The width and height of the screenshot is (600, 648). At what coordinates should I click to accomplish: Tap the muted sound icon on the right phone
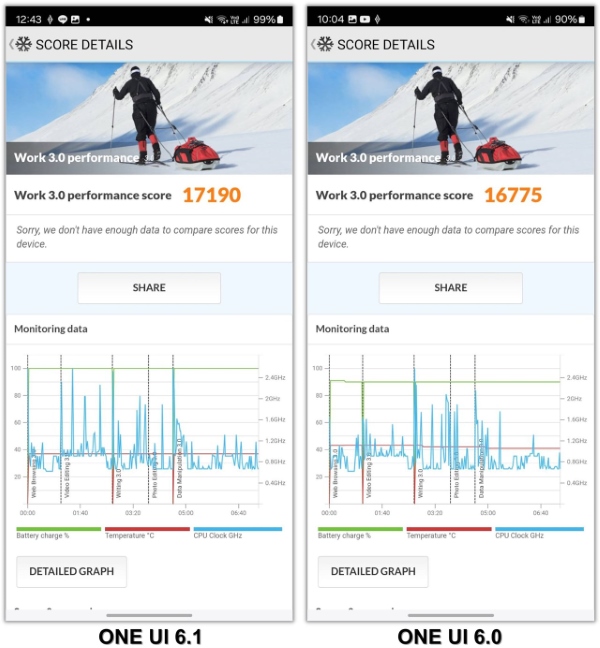pos(508,20)
